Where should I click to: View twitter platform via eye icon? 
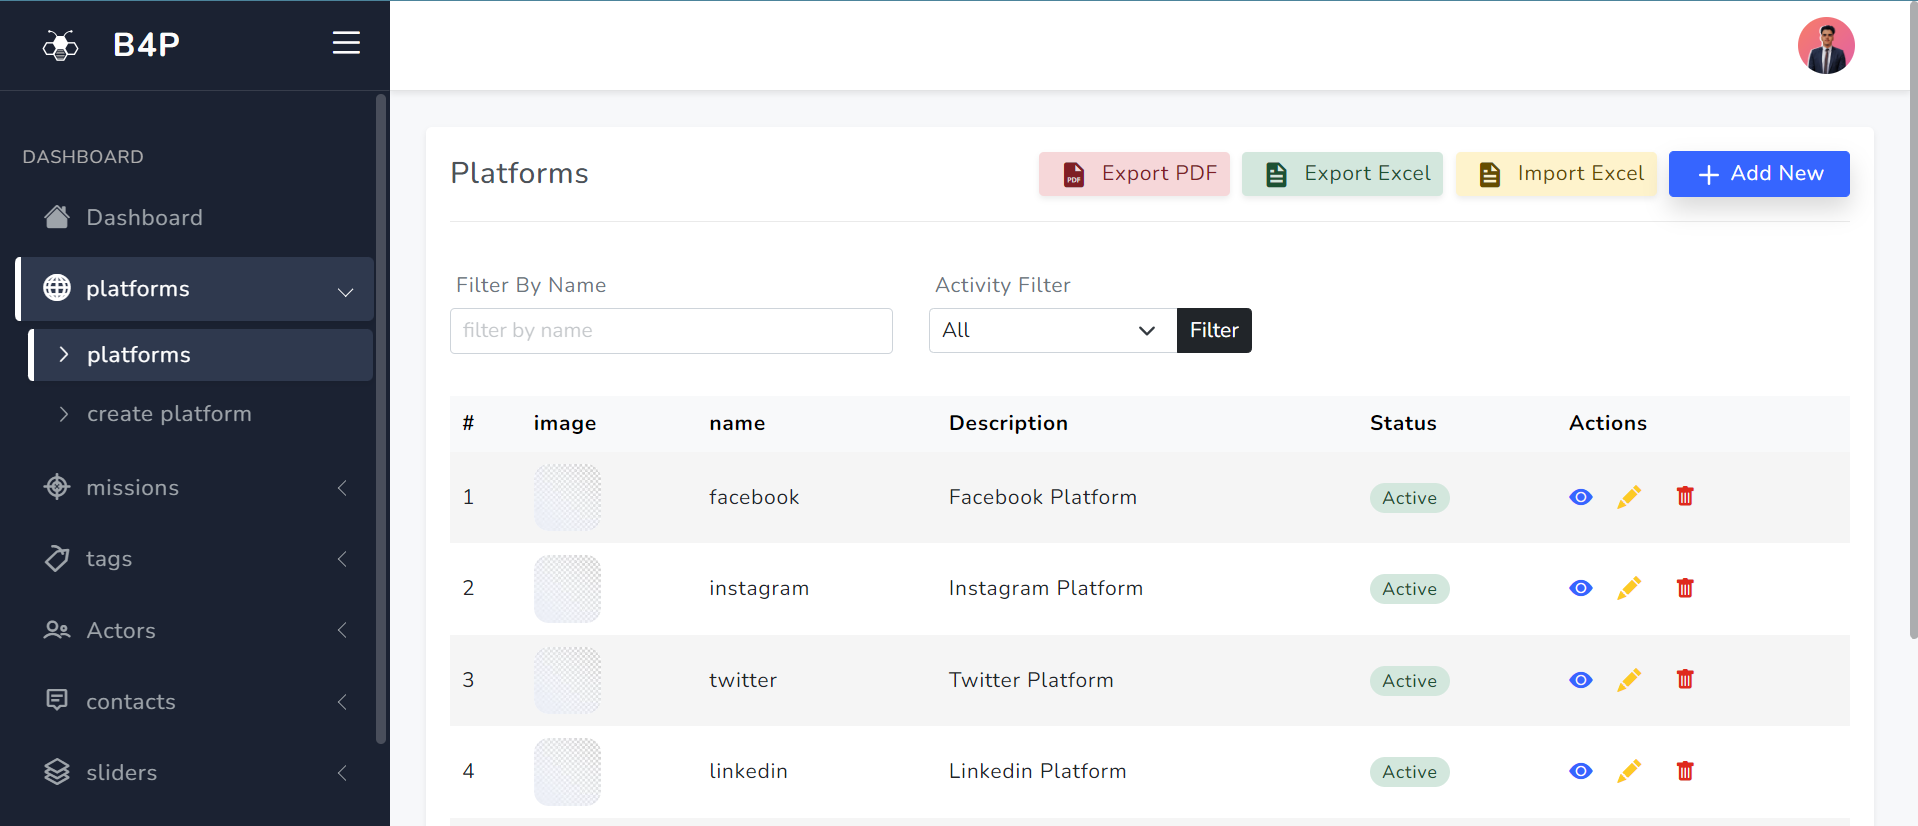(x=1580, y=680)
